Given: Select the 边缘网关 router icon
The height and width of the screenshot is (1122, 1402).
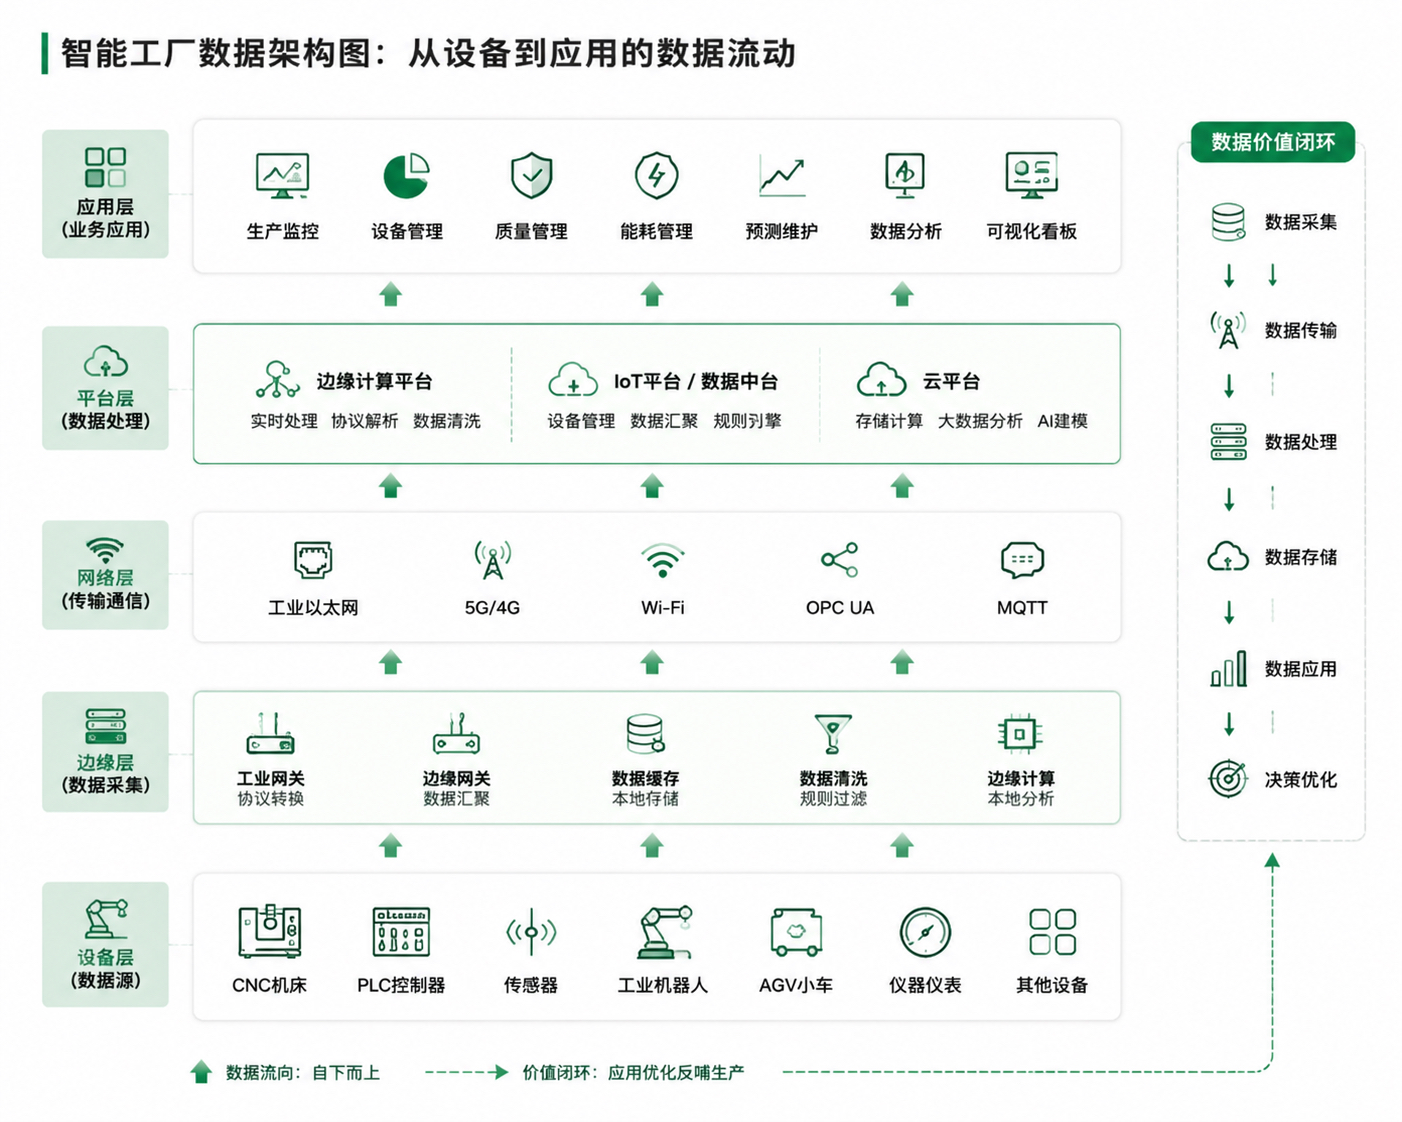Looking at the screenshot, I should coord(456,734).
